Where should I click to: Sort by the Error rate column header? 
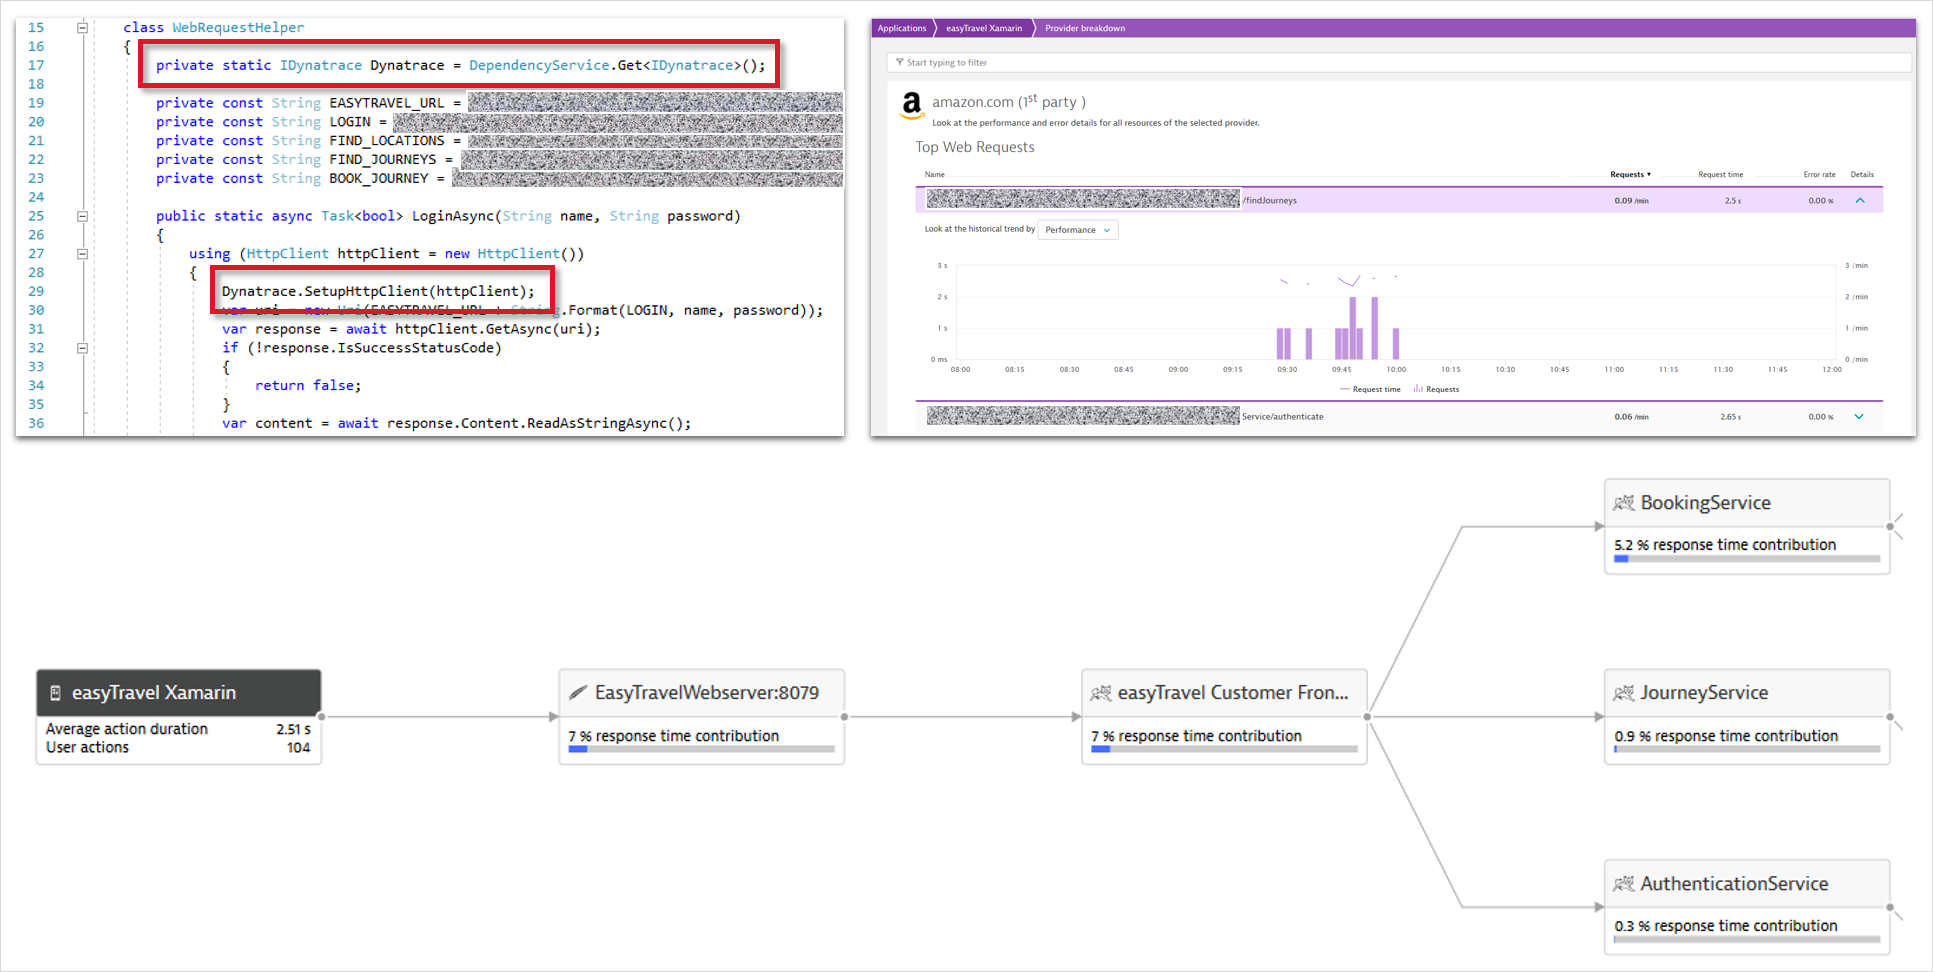tap(1819, 175)
